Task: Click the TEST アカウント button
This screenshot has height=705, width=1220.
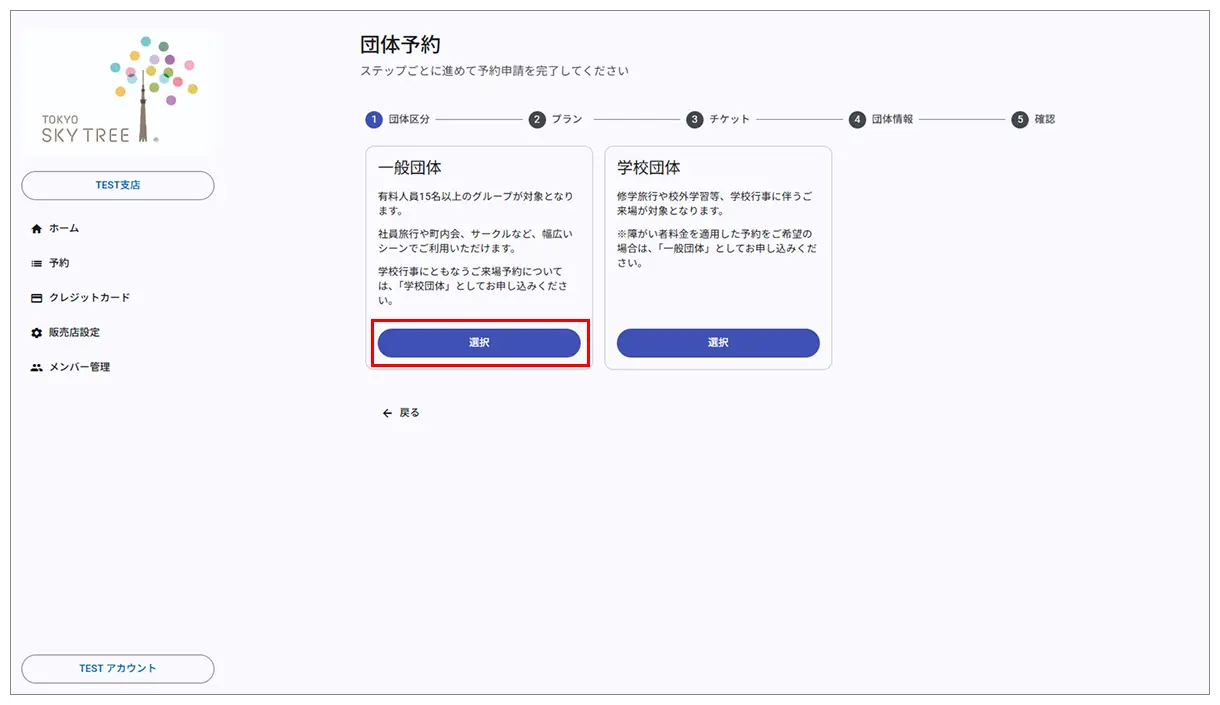Action: pyautogui.click(x=117, y=668)
